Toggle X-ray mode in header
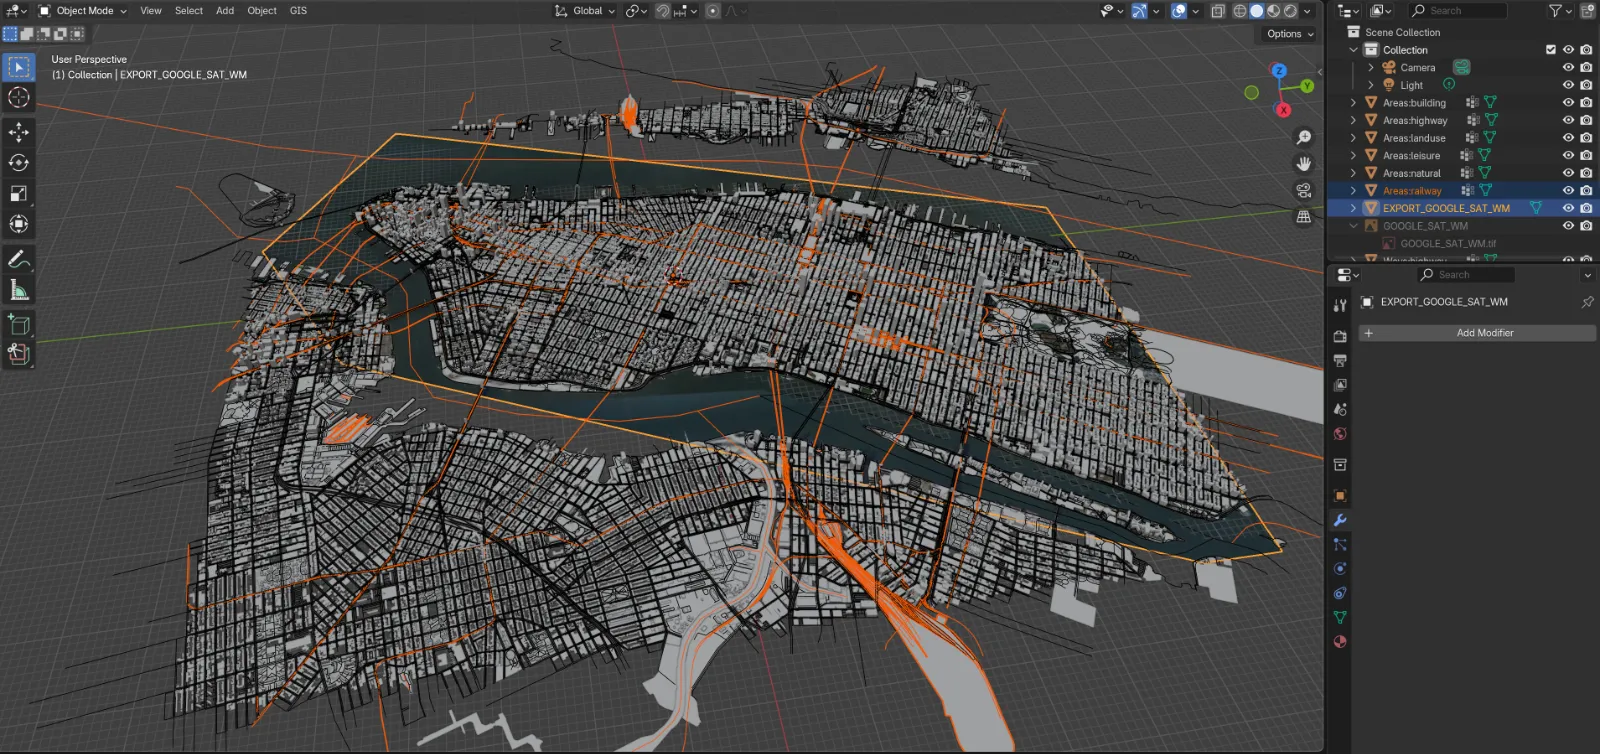This screenshot has height=754, width=1600. coord(1217,11)
